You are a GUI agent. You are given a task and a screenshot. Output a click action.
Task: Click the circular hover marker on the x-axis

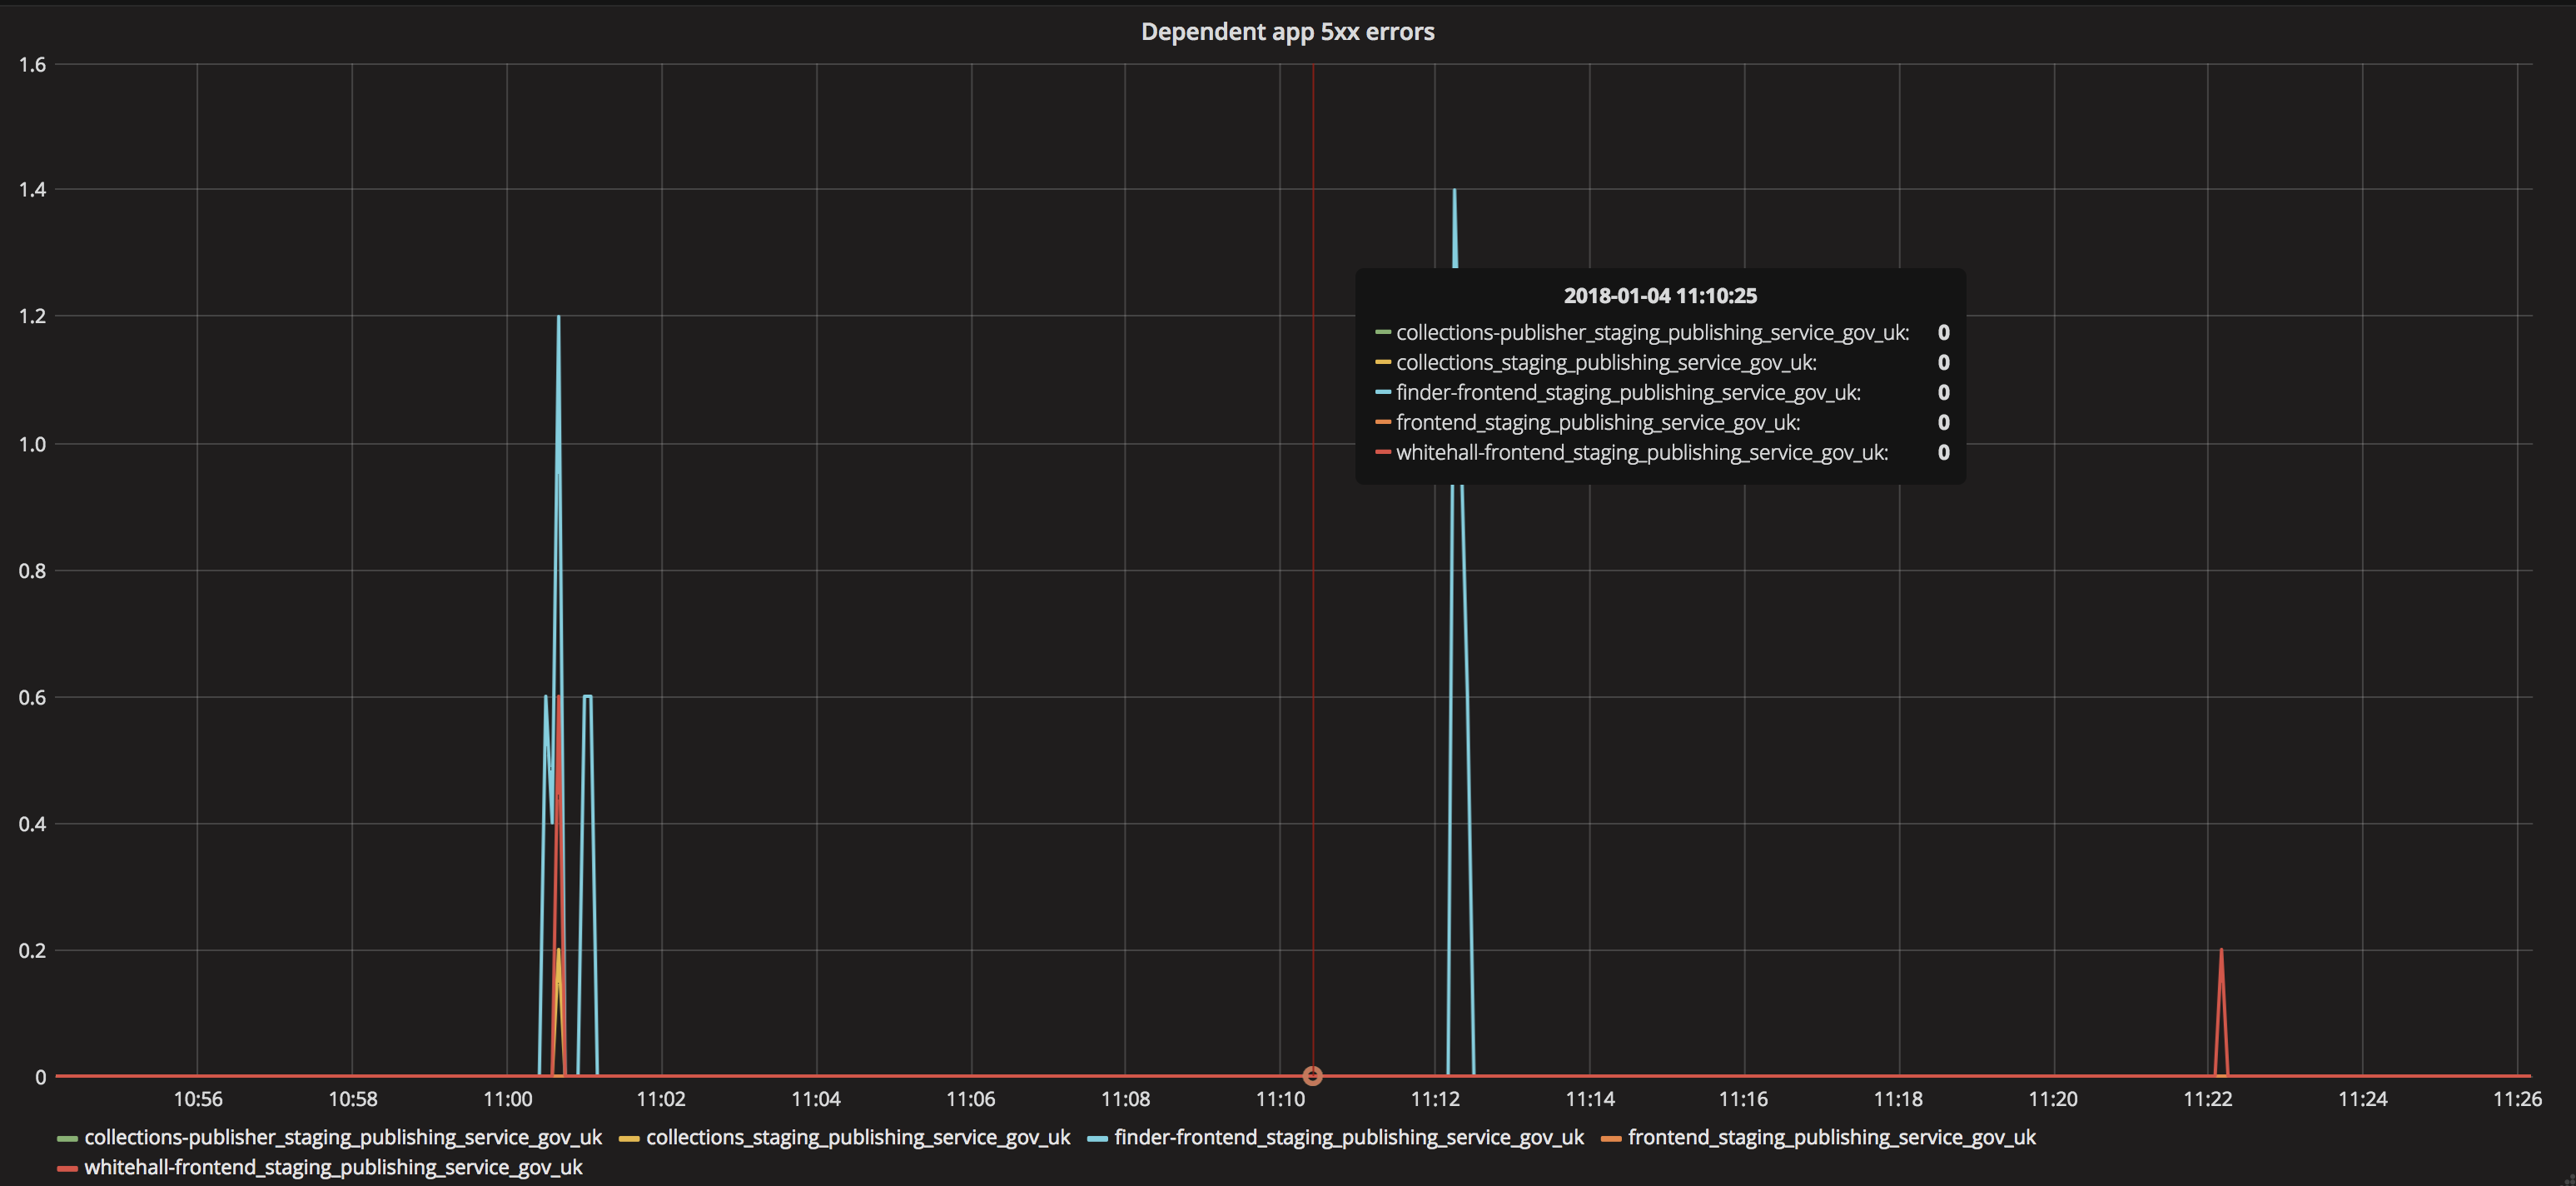1313,1076
